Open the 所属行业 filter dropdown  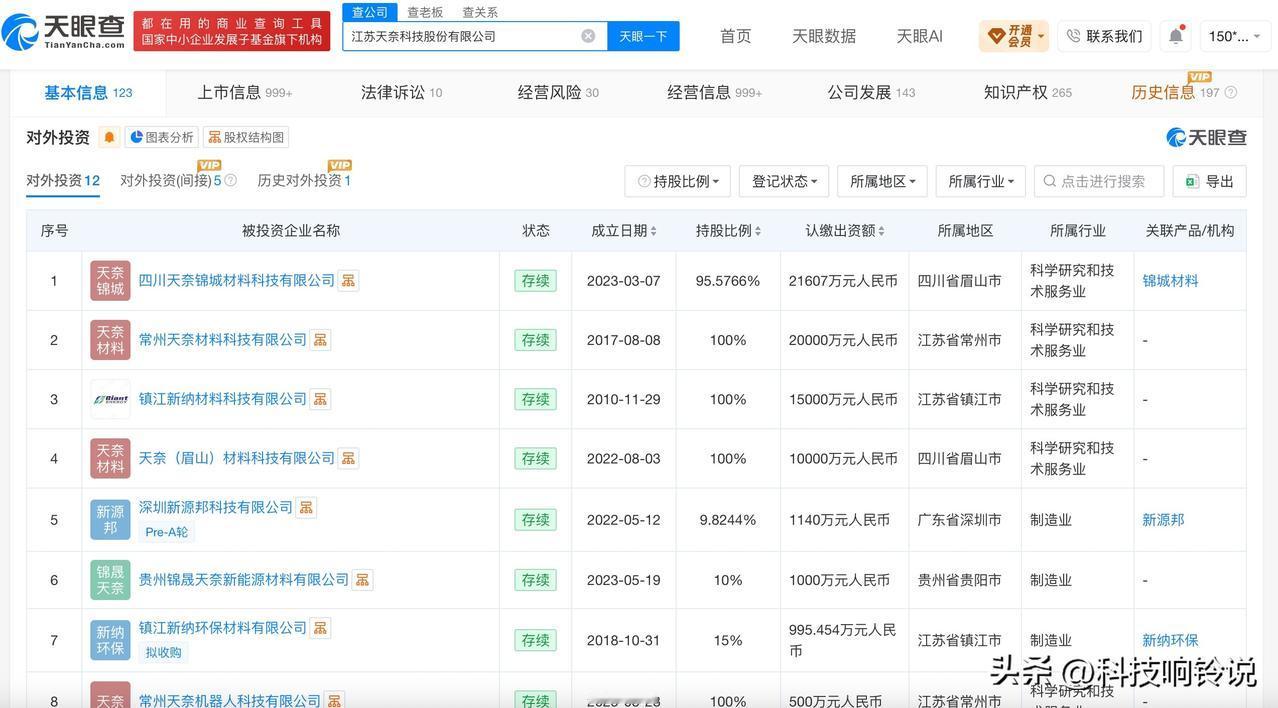(980, 181)
